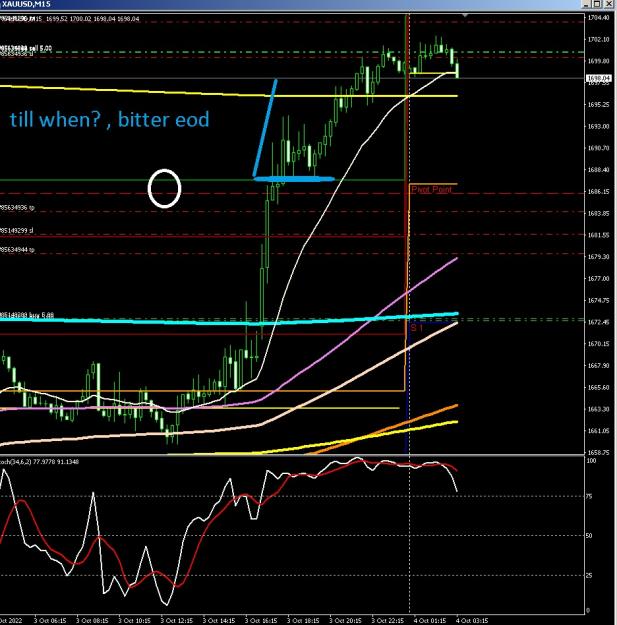Click the 1702.10 price axis label
617x625 pixels.
(598, 39)
